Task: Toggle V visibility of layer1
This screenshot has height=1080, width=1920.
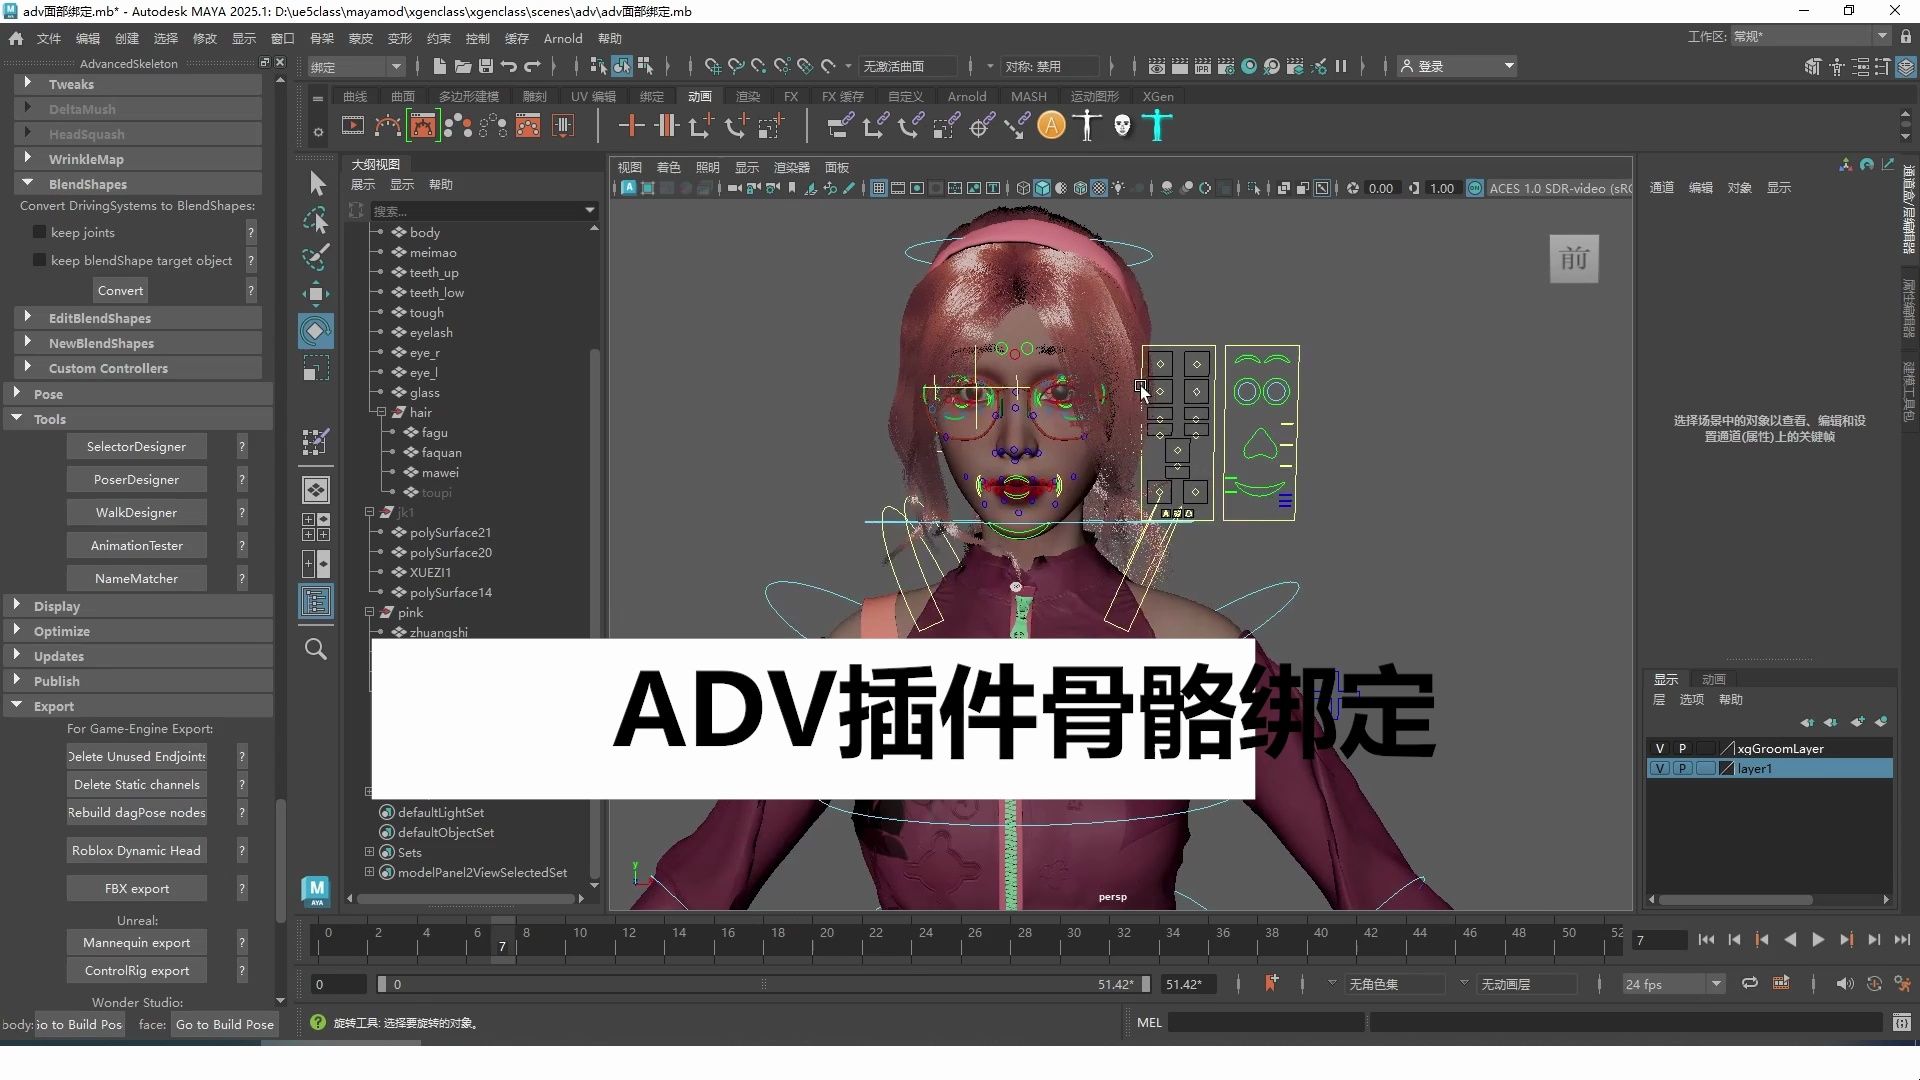Action: [1660, 768]
